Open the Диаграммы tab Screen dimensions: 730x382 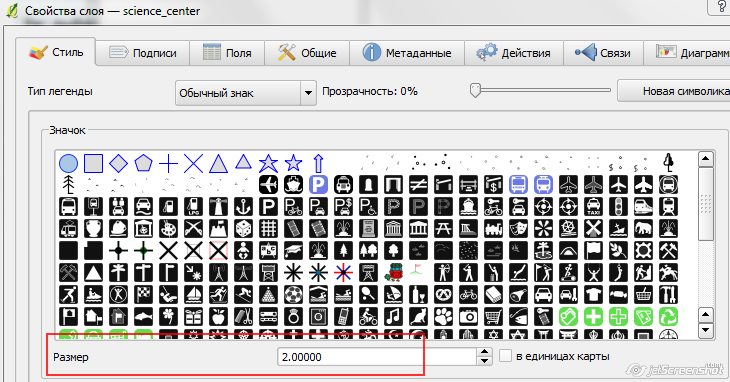687,53
